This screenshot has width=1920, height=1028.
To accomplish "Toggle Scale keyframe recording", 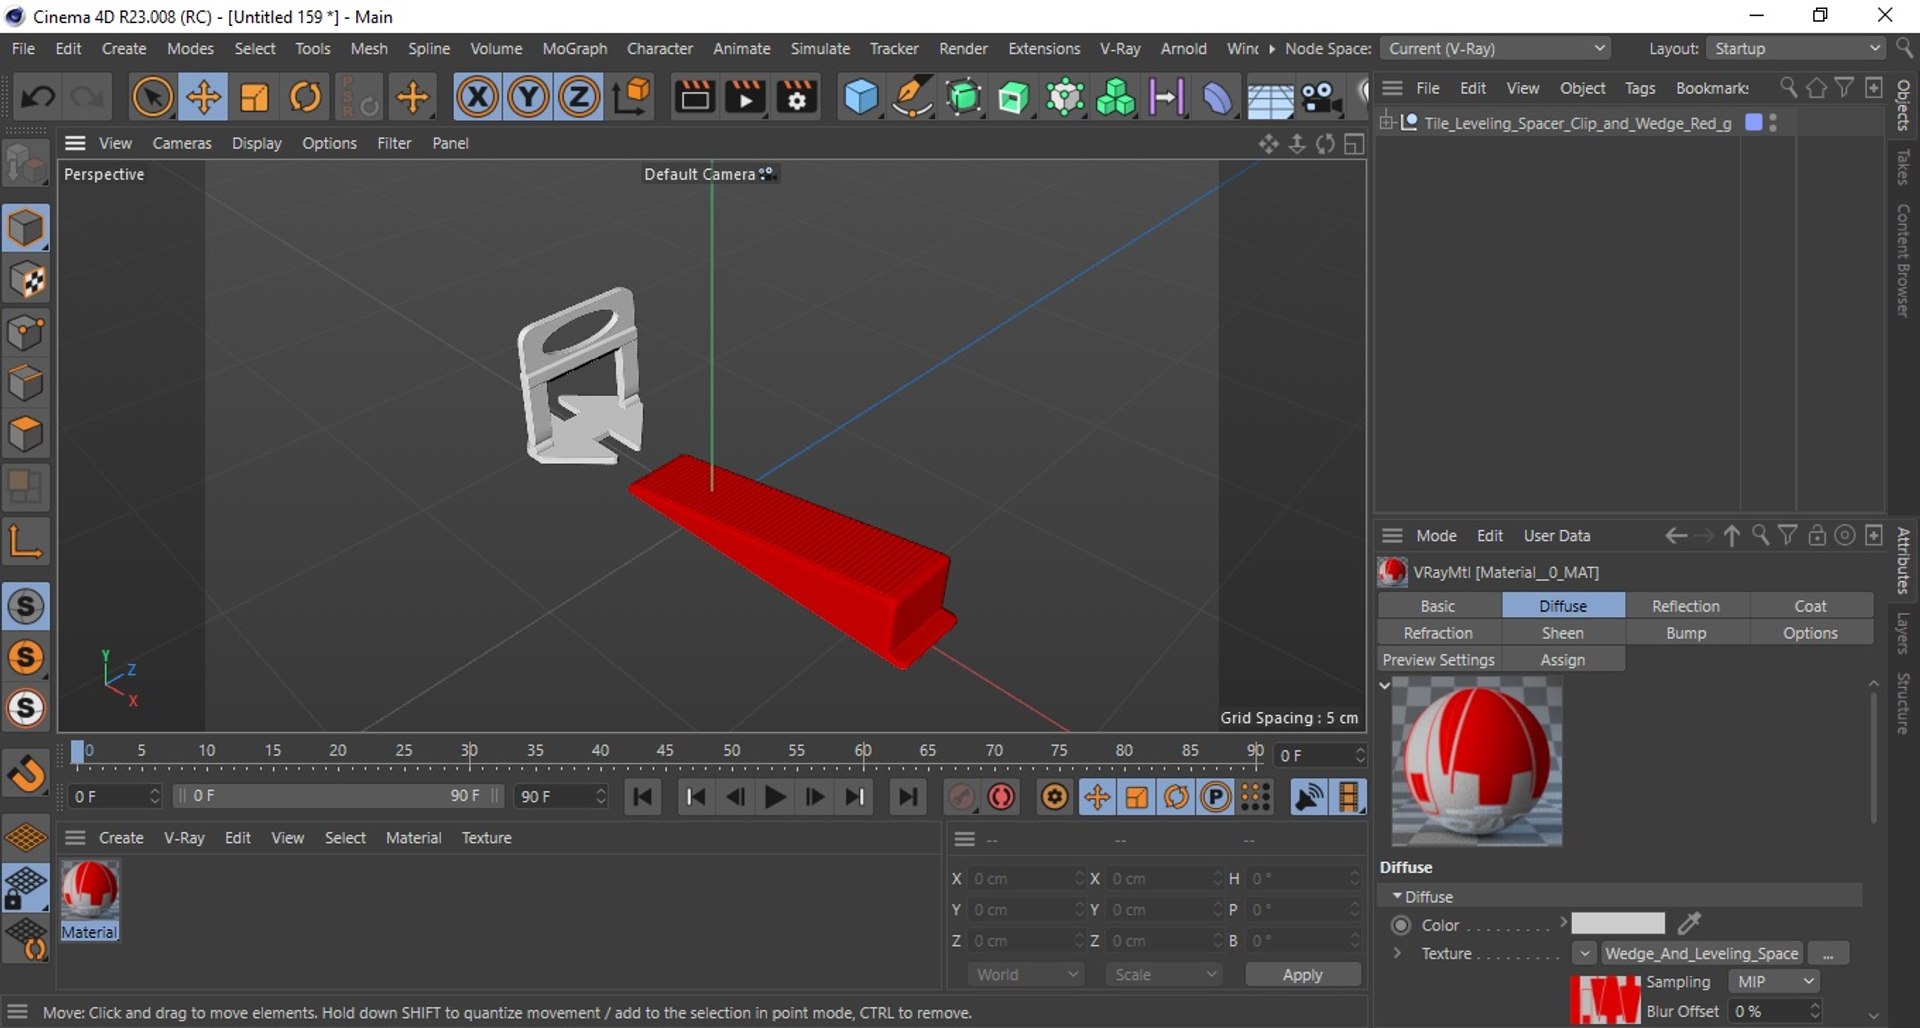I will click(x=1137, y=797).
